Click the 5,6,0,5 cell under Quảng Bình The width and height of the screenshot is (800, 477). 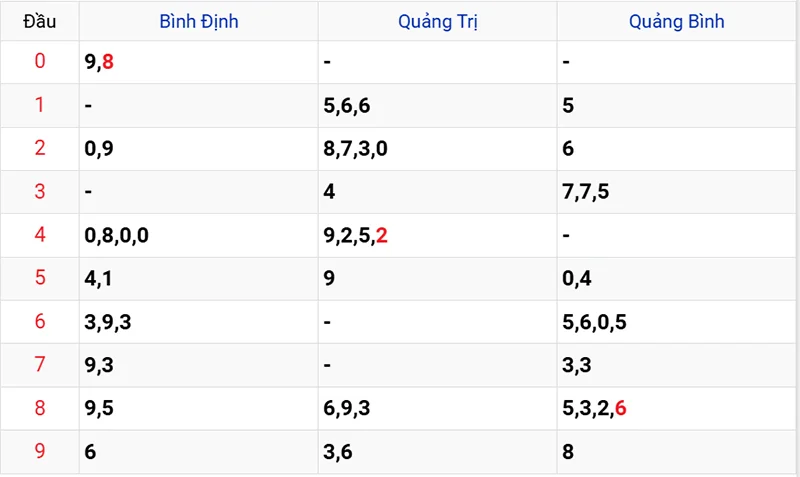594,321
